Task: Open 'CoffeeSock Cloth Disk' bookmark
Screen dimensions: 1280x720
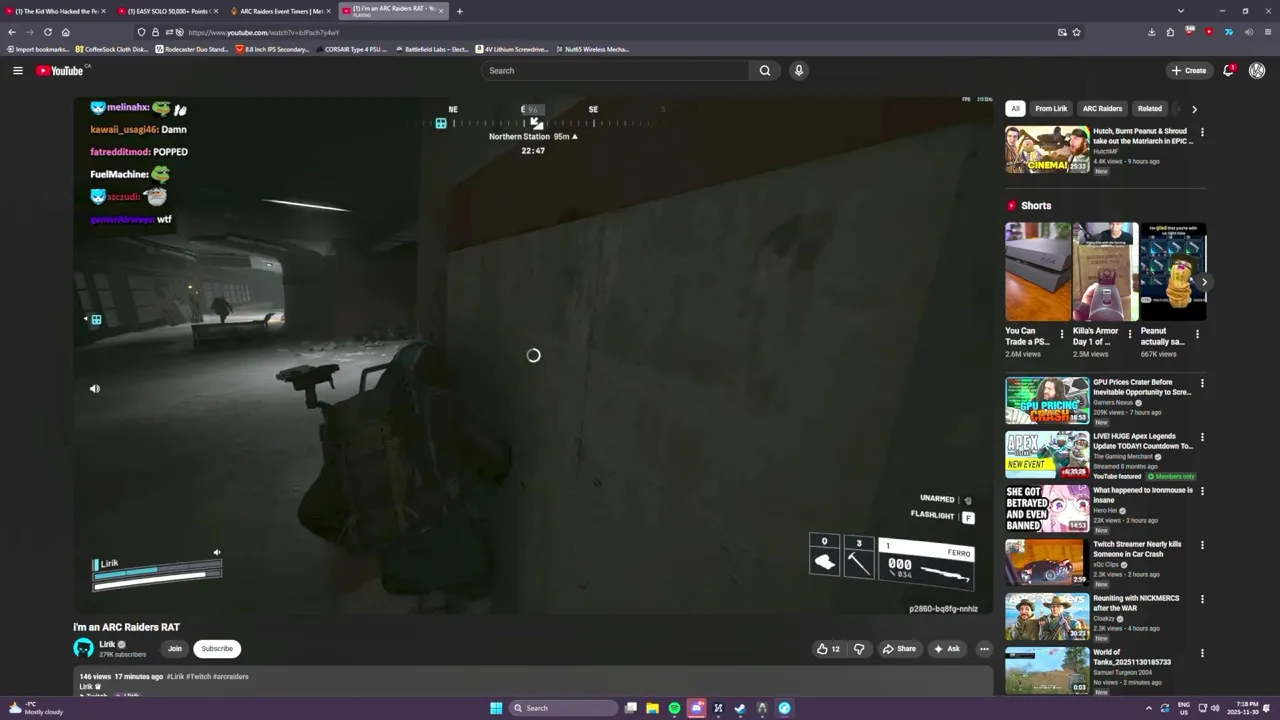Action: click(x=111, y=49)
